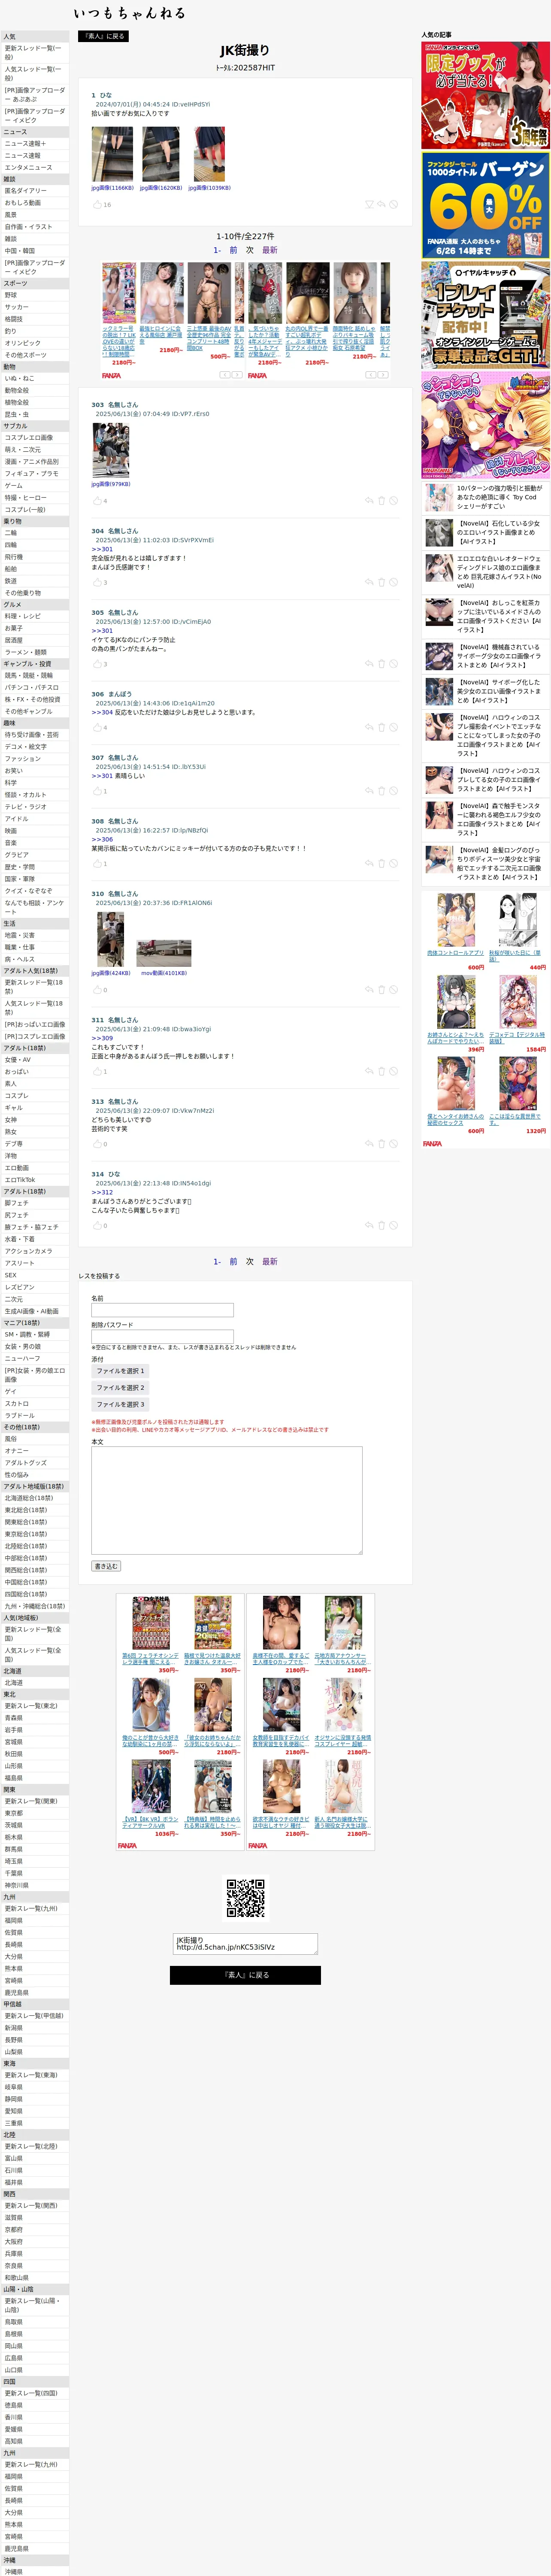Click the 1- link in the bottom pagination

coord(217,1261)
